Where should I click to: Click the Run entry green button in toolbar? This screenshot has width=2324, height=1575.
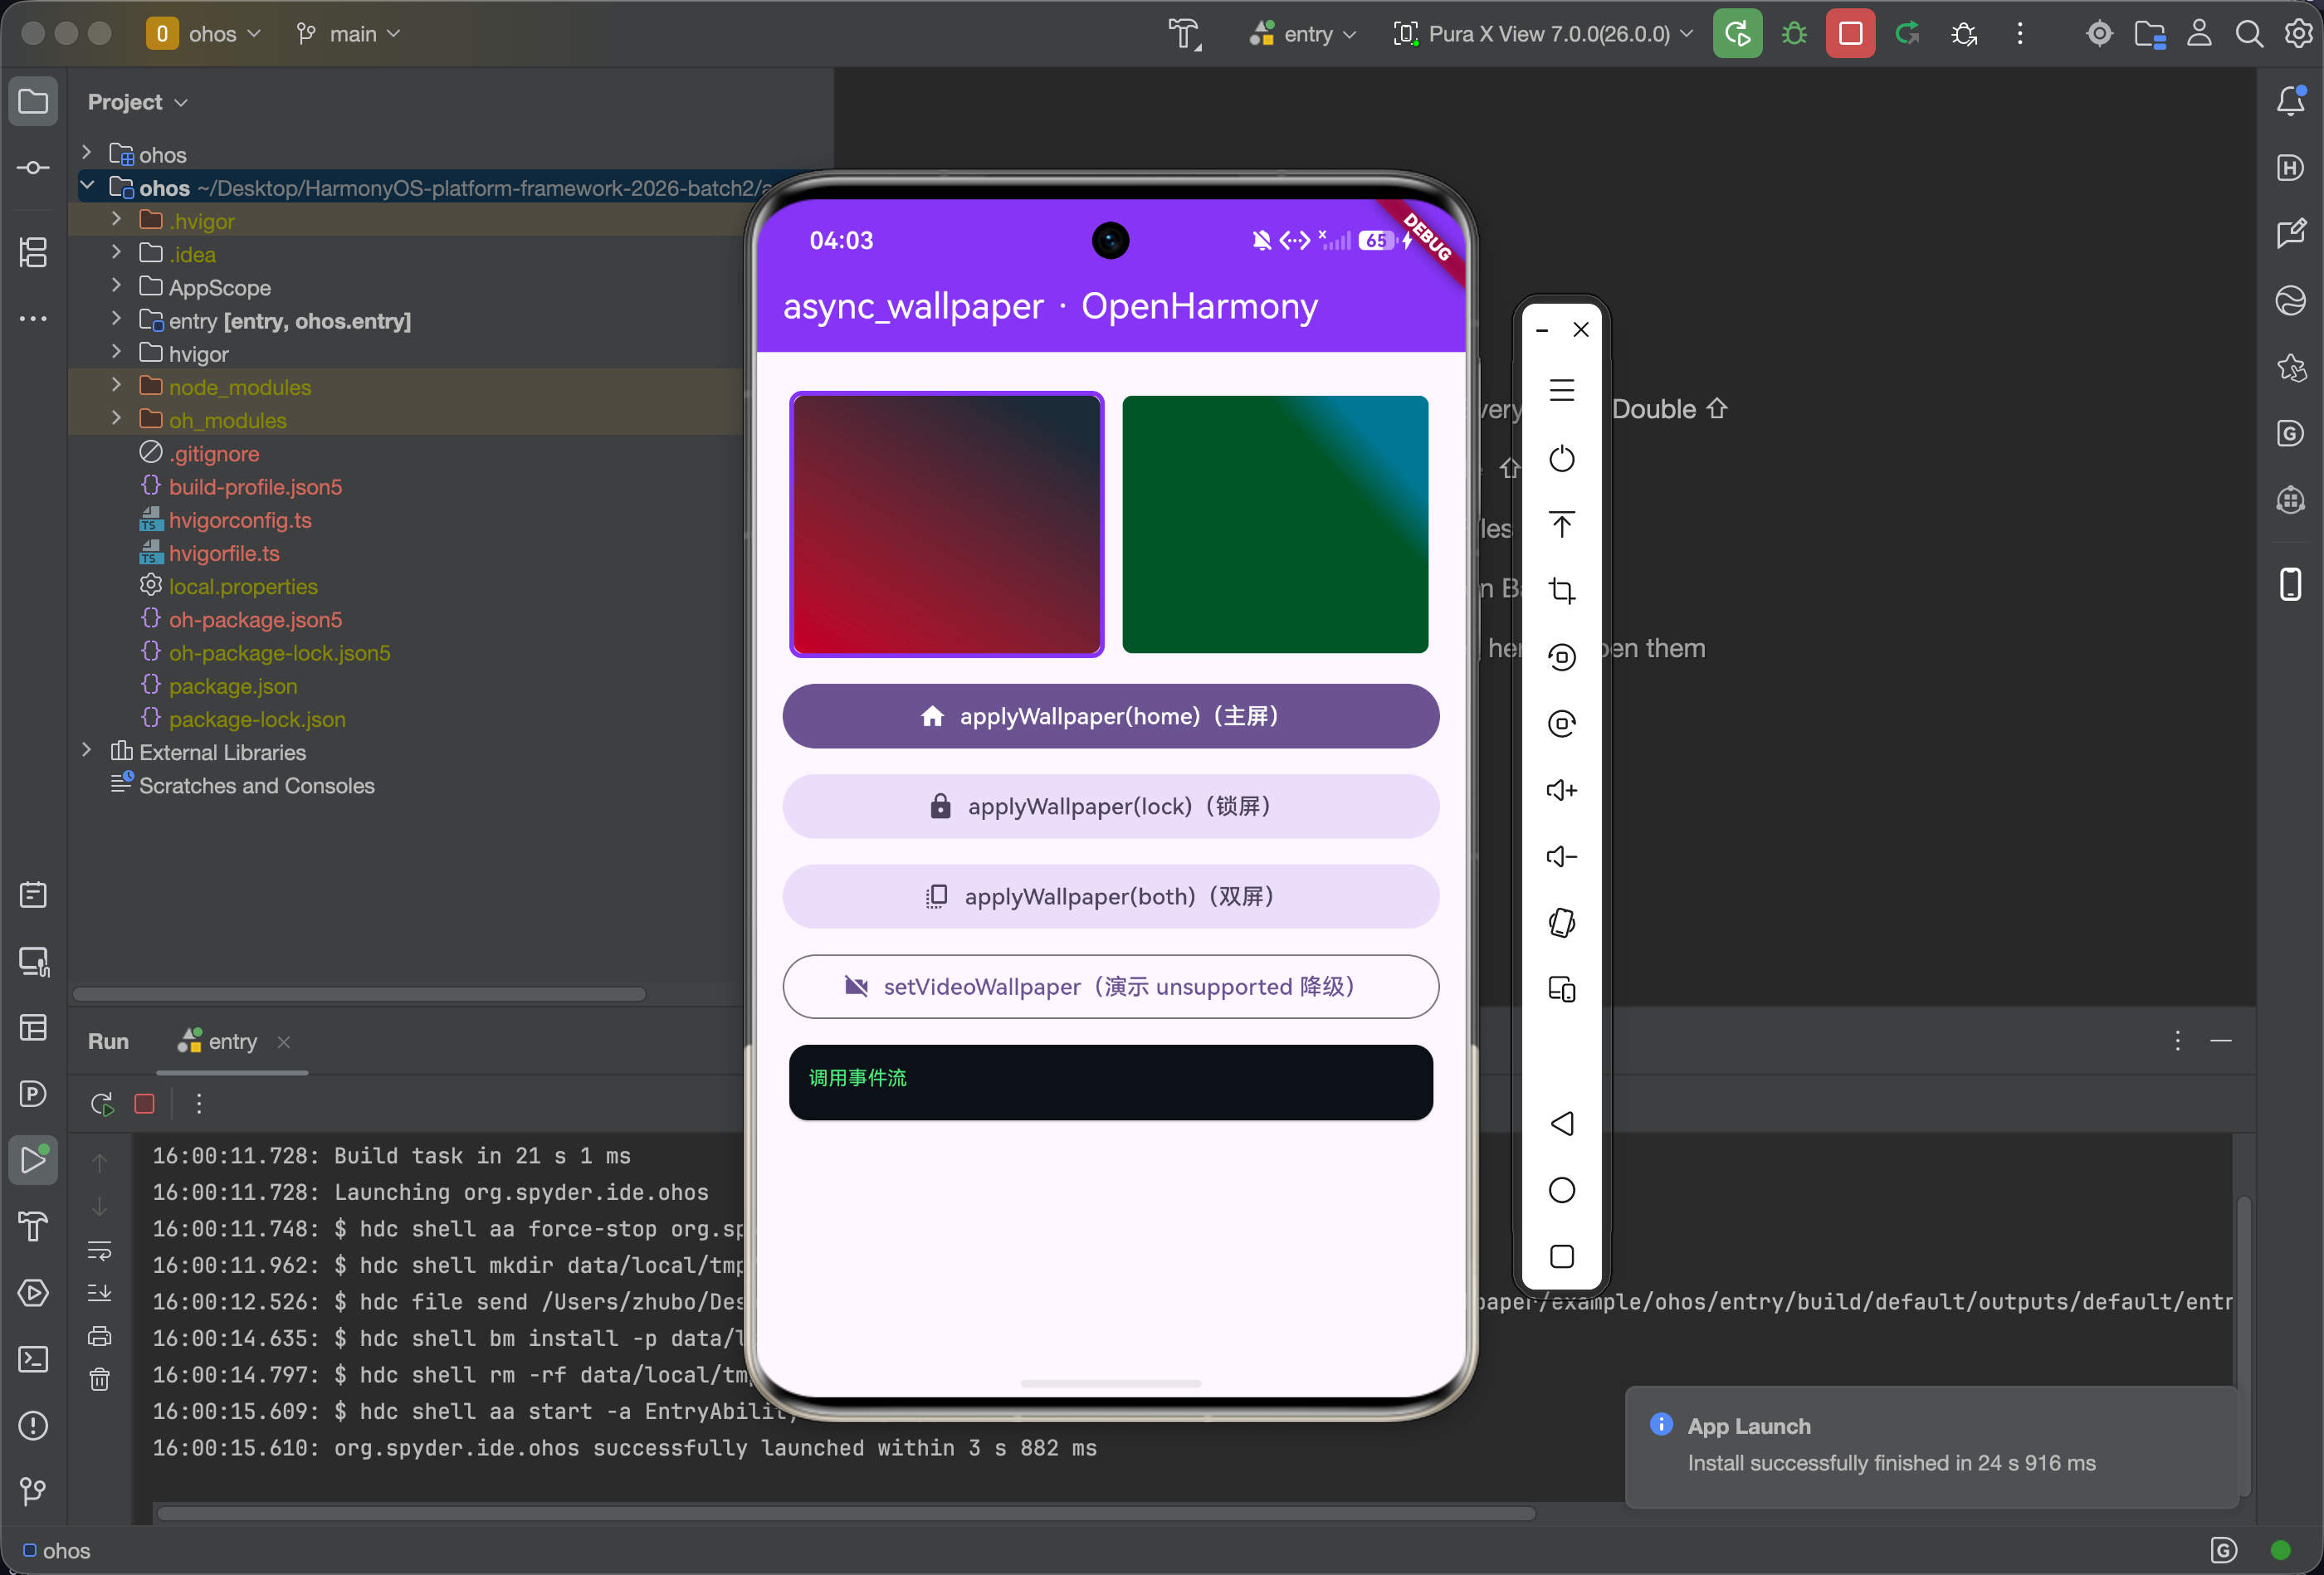click(1738, 34)
